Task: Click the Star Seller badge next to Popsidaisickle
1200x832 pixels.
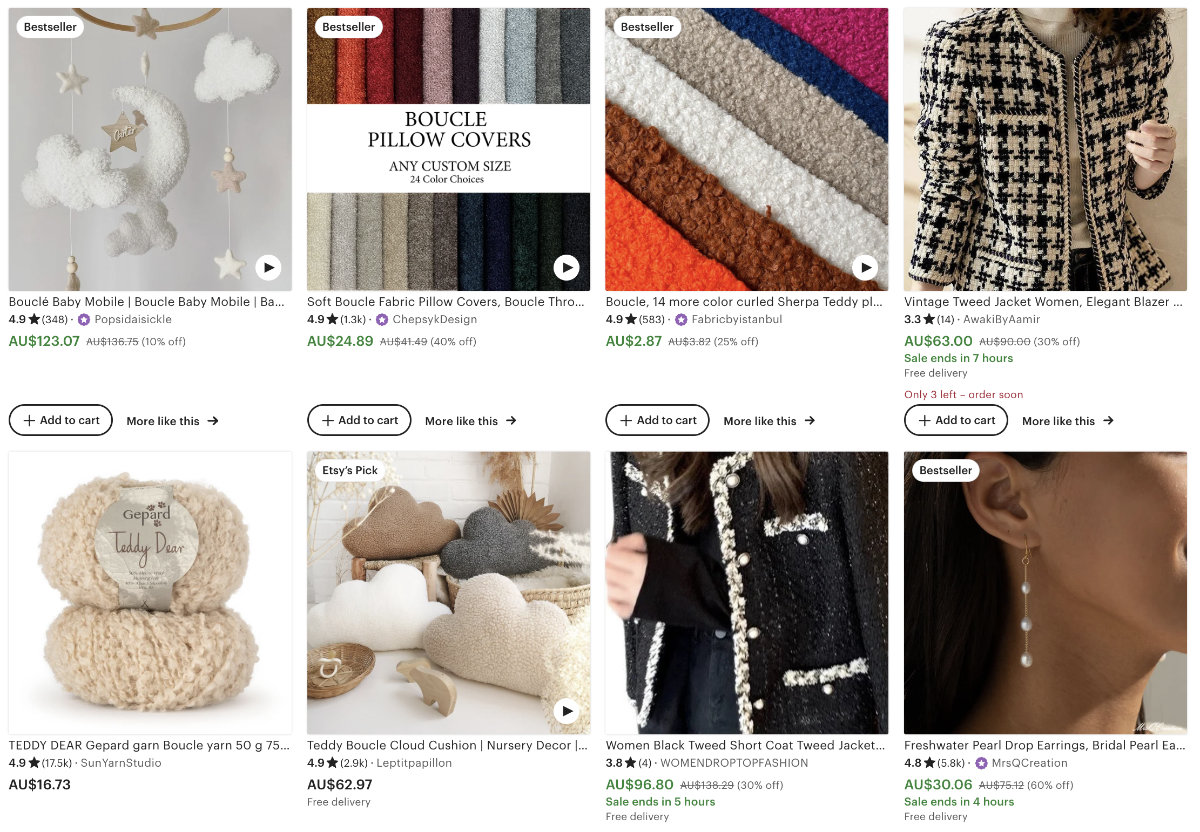Action: (83, 320)
